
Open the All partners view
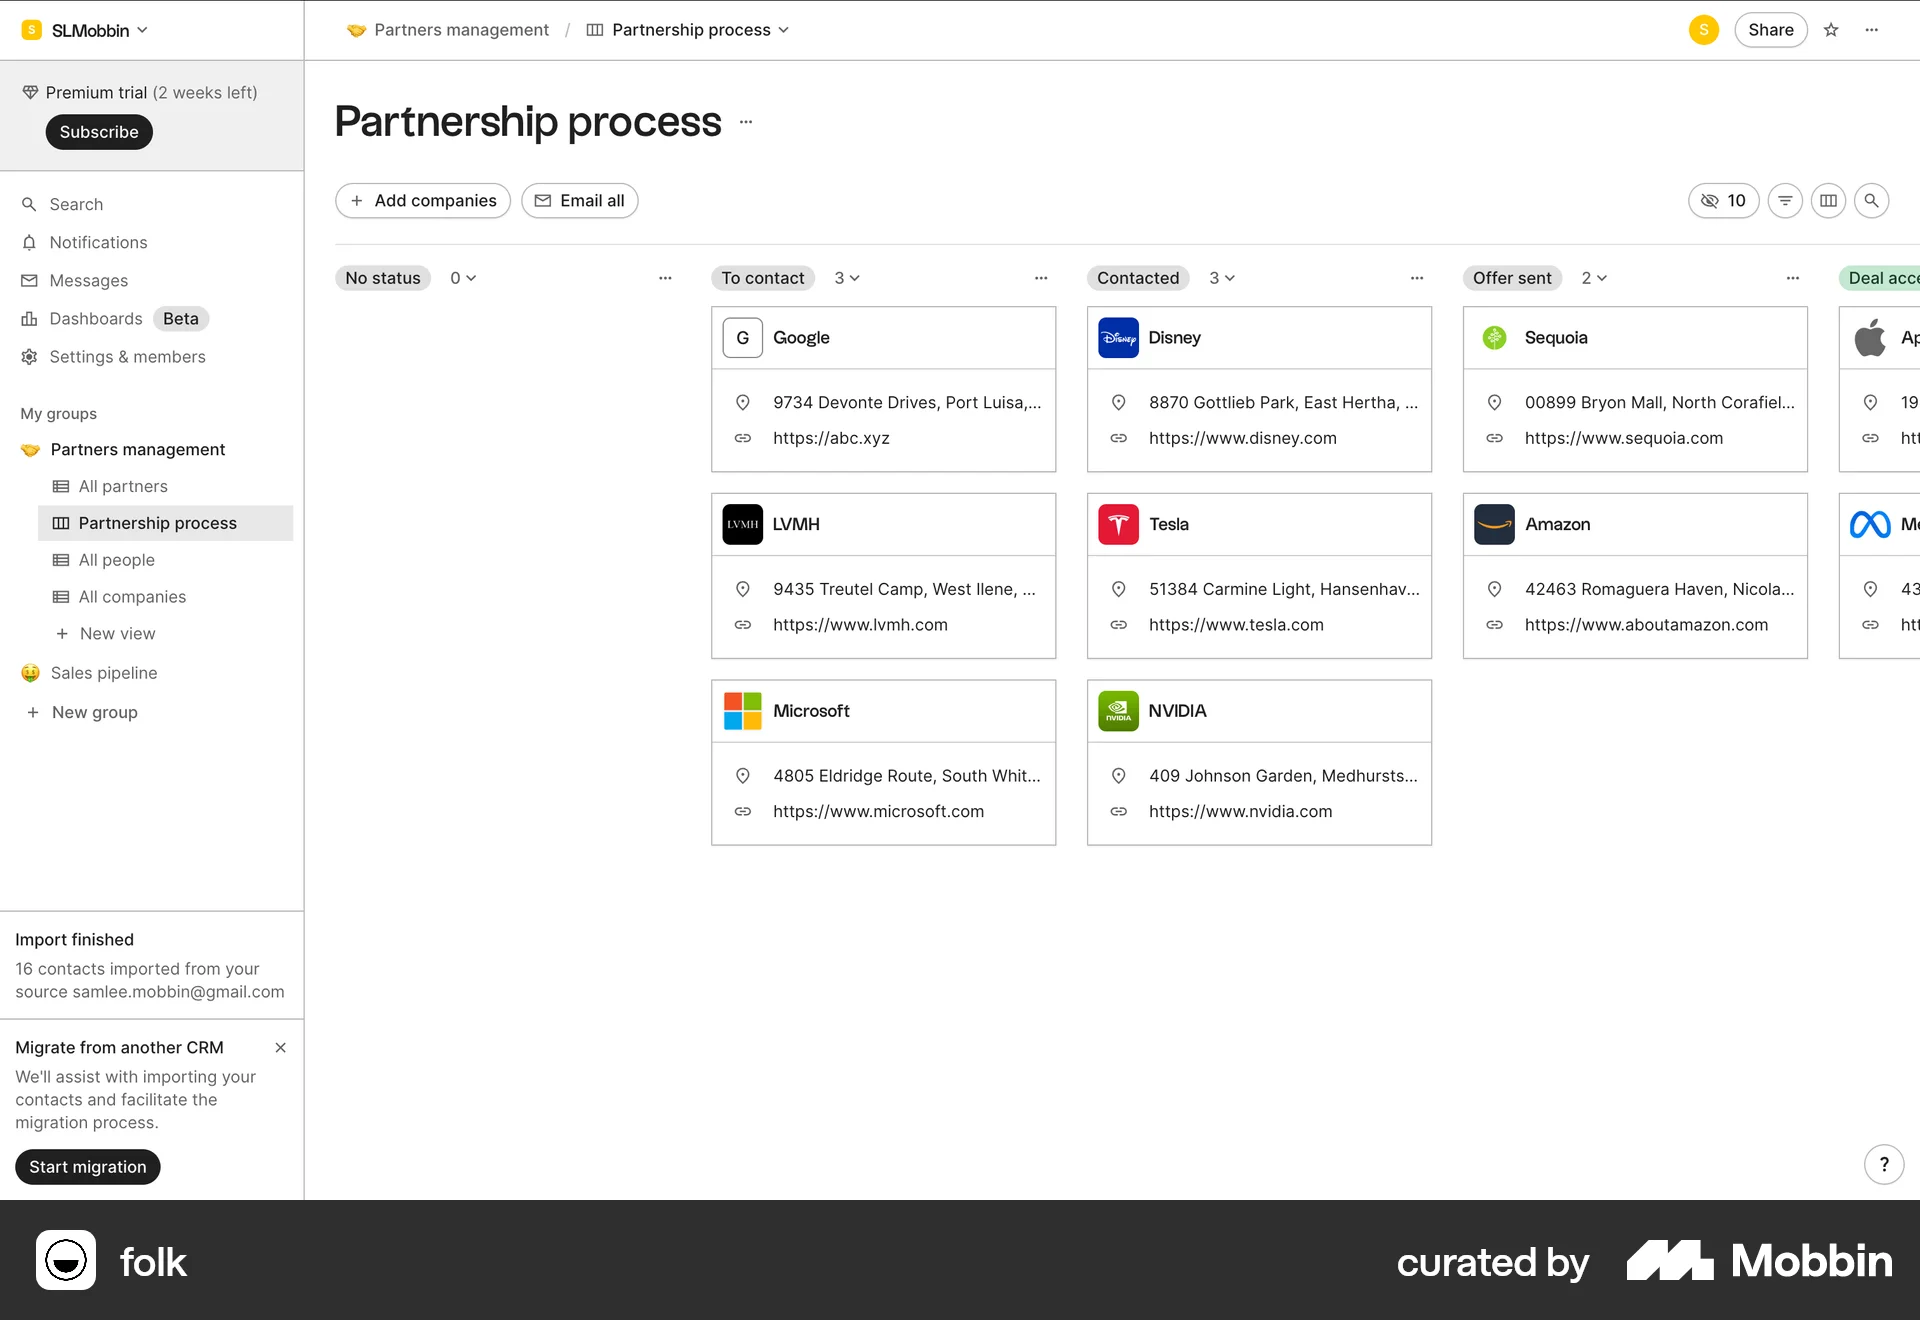coord(123,486)
